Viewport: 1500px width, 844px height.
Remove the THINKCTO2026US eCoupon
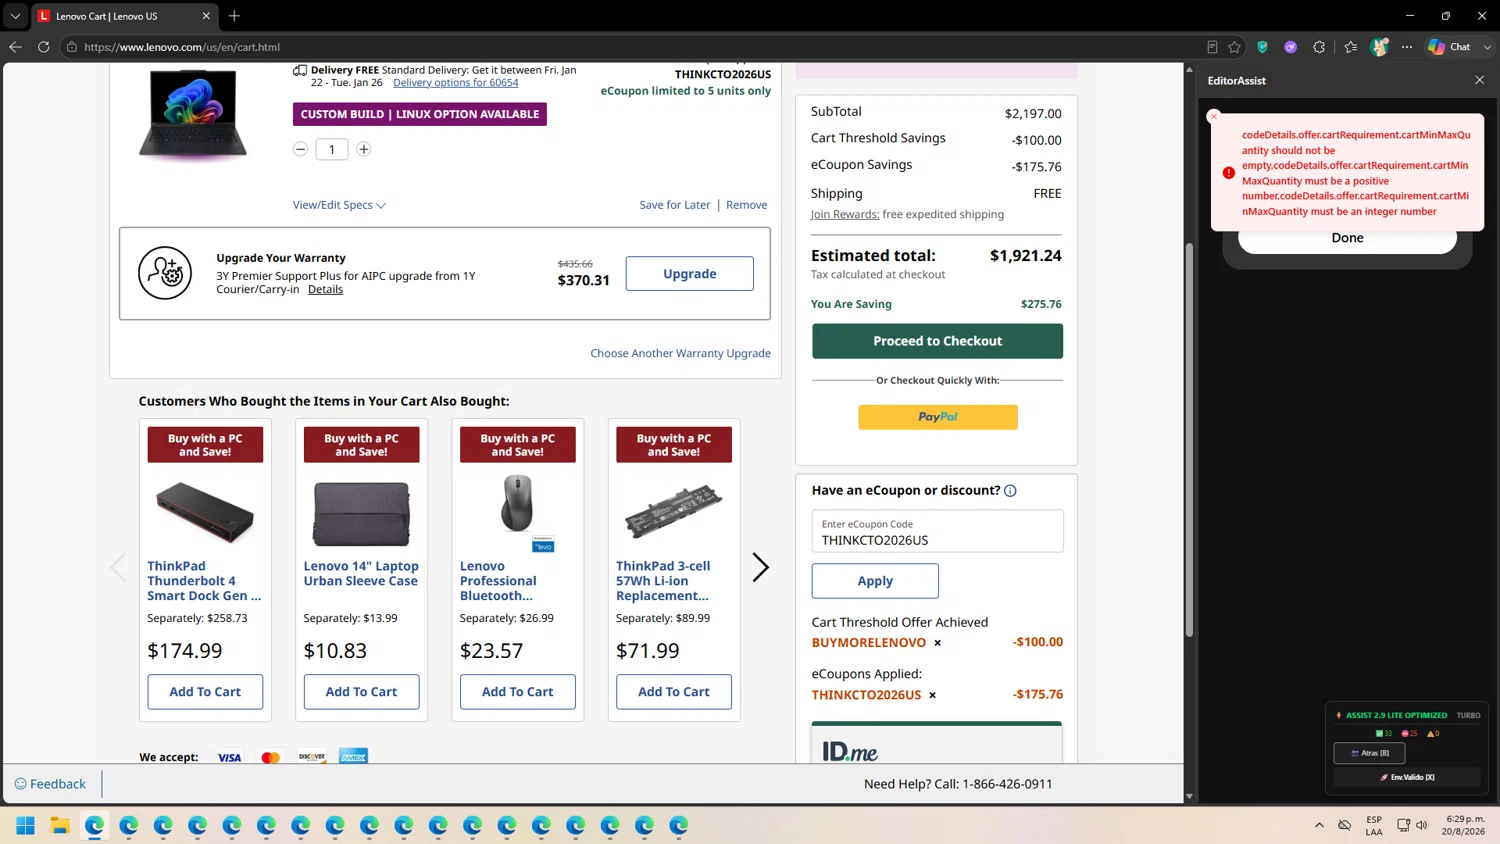point(932,695)
